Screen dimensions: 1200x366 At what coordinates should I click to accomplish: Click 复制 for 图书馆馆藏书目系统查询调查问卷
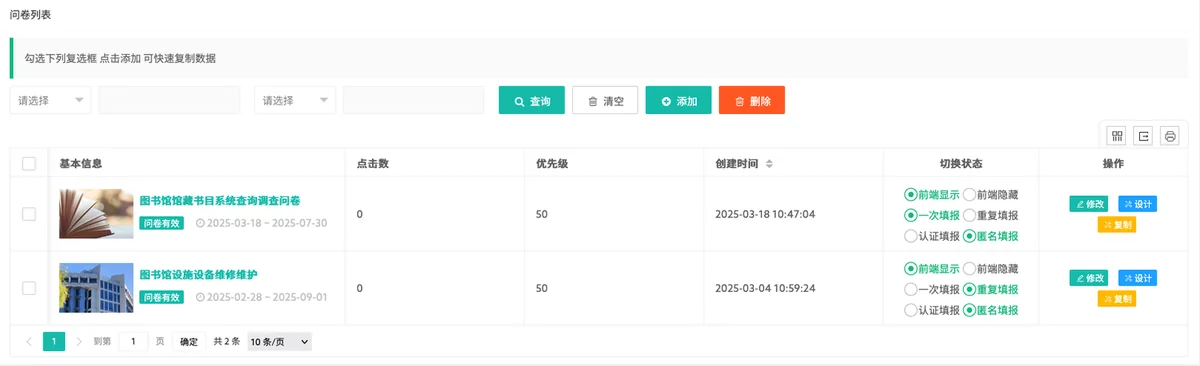coord(1117,225)
